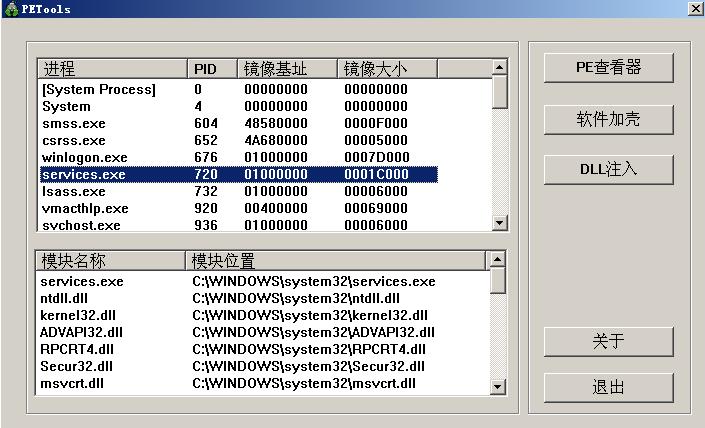Click path C:\WINDOWS\system32\ADVAPI32.dll
This screenshot has width=705, height=428.
click(x=313, y=333)
